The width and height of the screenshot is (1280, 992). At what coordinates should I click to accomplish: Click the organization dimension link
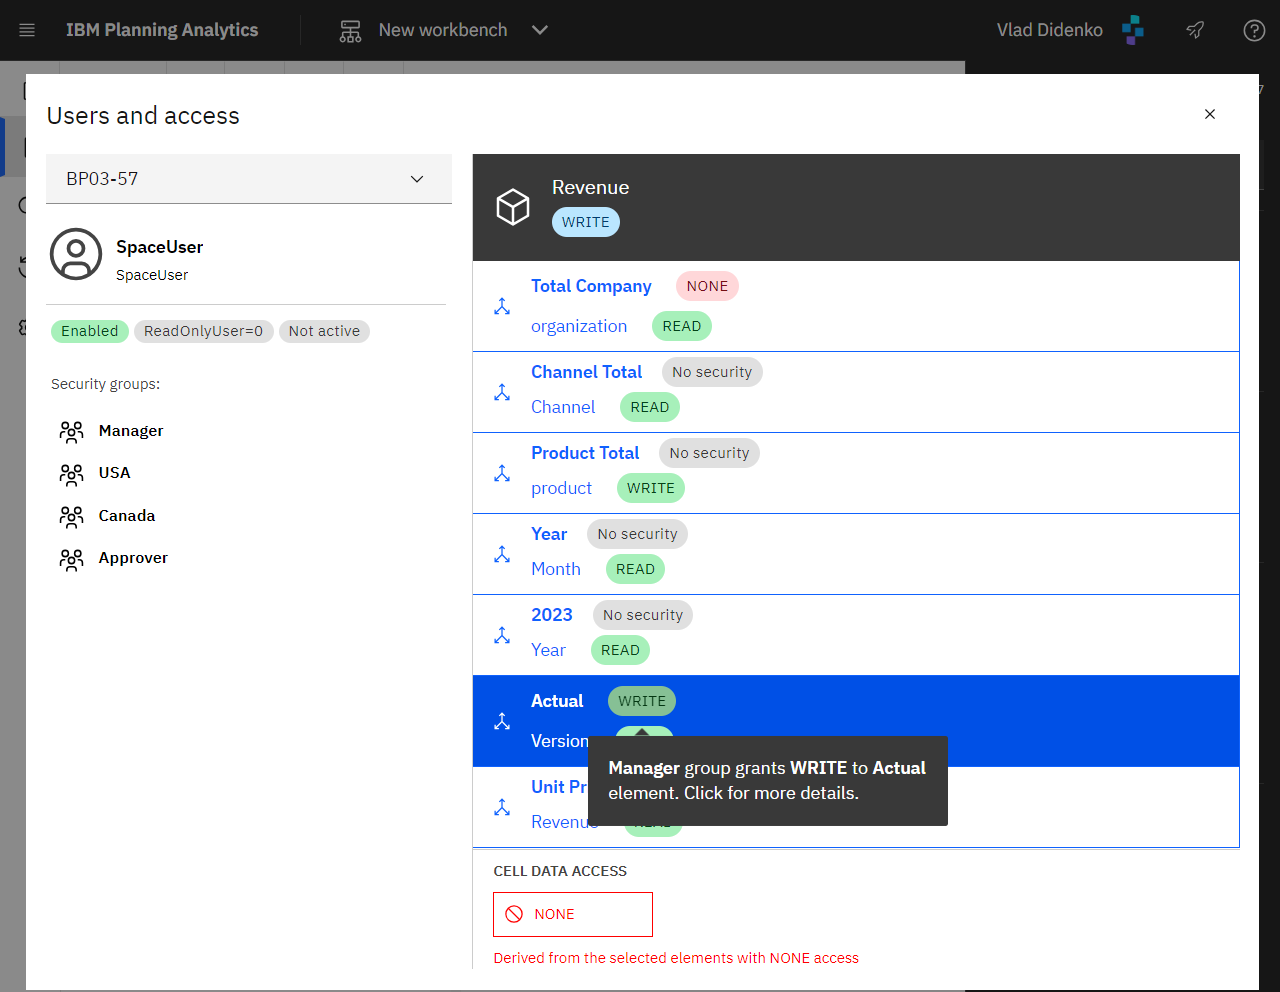(579, 326)
